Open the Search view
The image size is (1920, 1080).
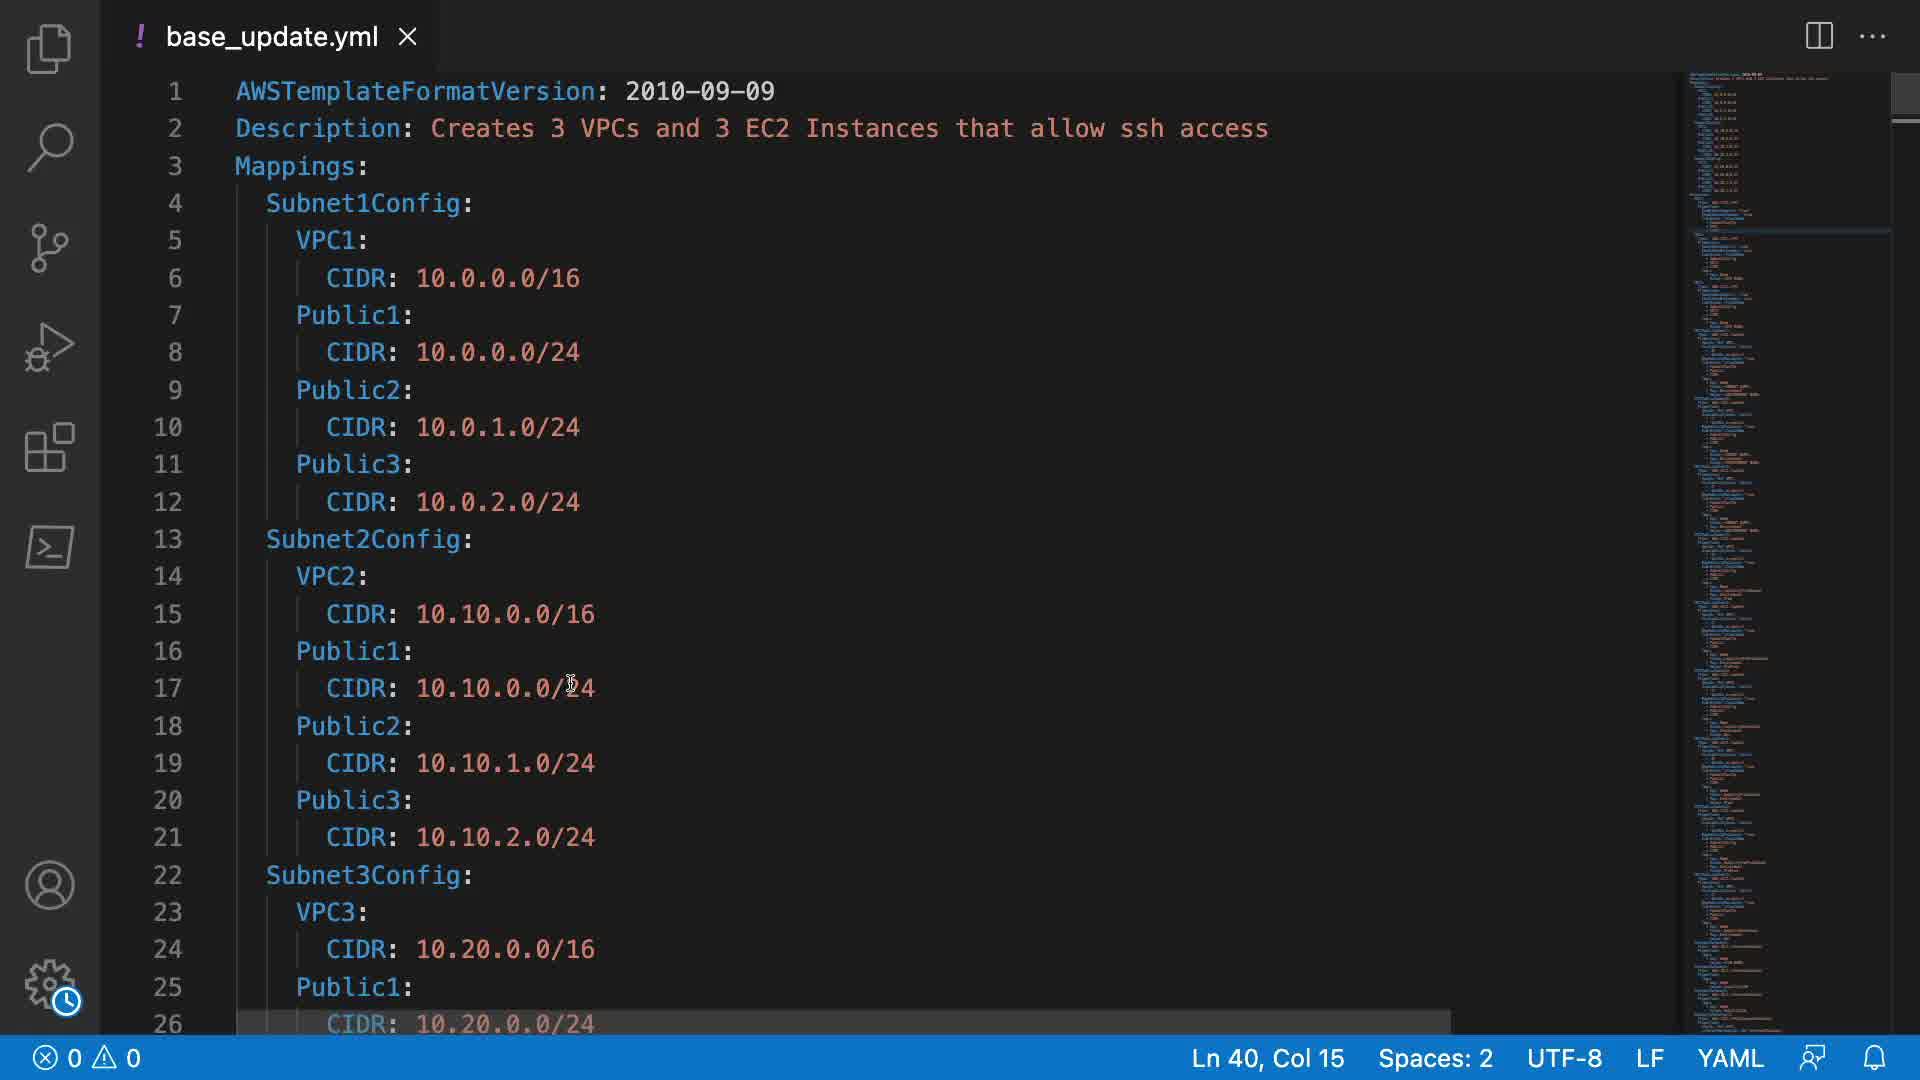tap(49, 147)
